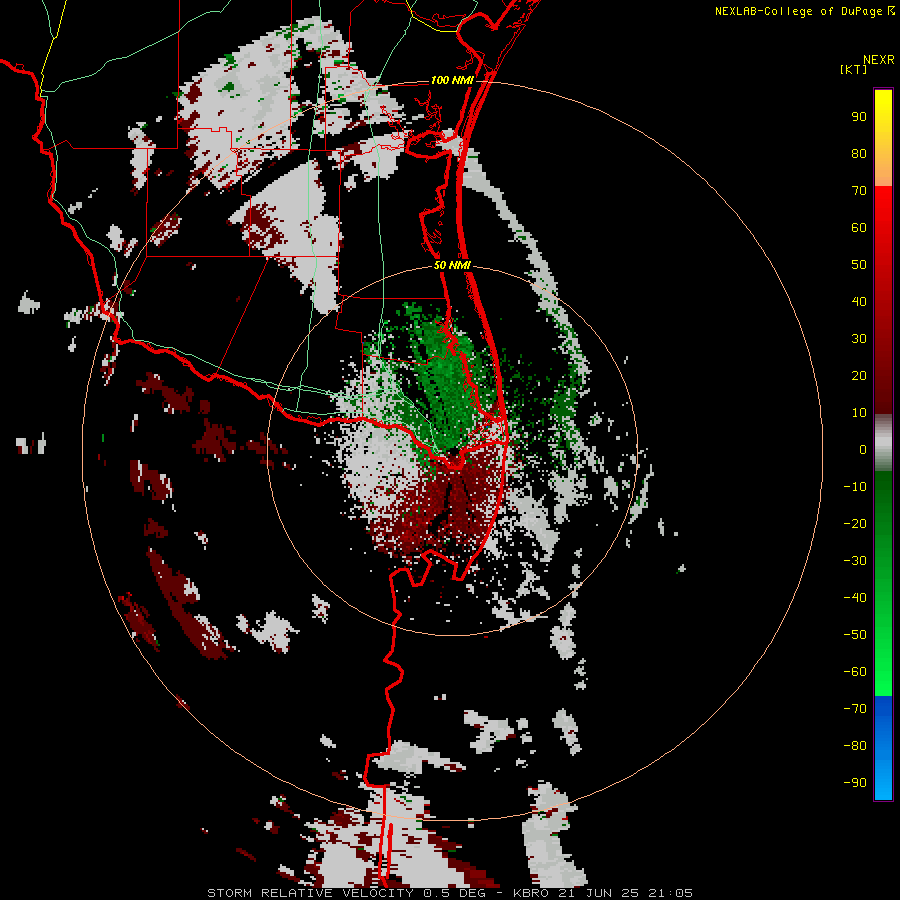Click the -90 knot scale label
The height and width of the screenshot is (900, 900).
click(x=855, y=782)
